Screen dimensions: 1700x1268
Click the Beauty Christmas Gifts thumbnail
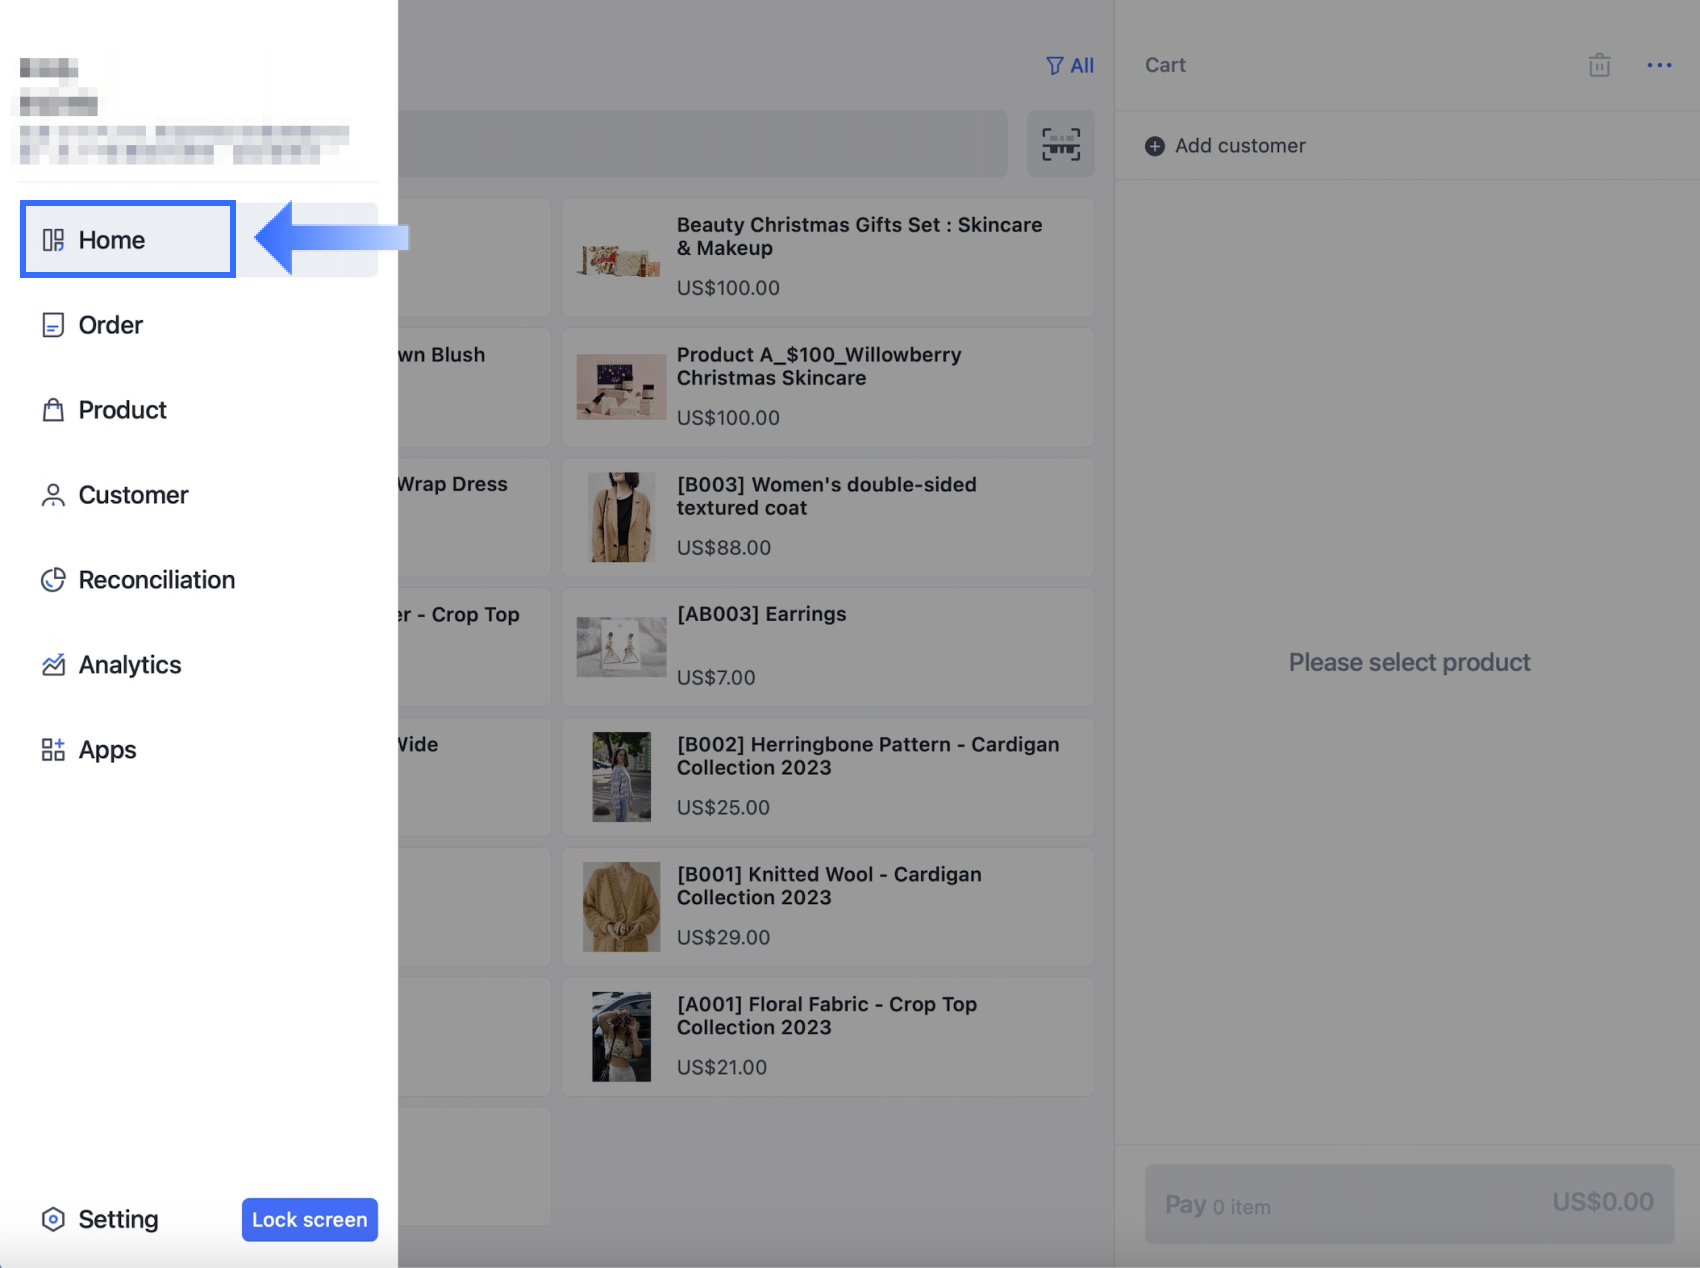point(621,260)
